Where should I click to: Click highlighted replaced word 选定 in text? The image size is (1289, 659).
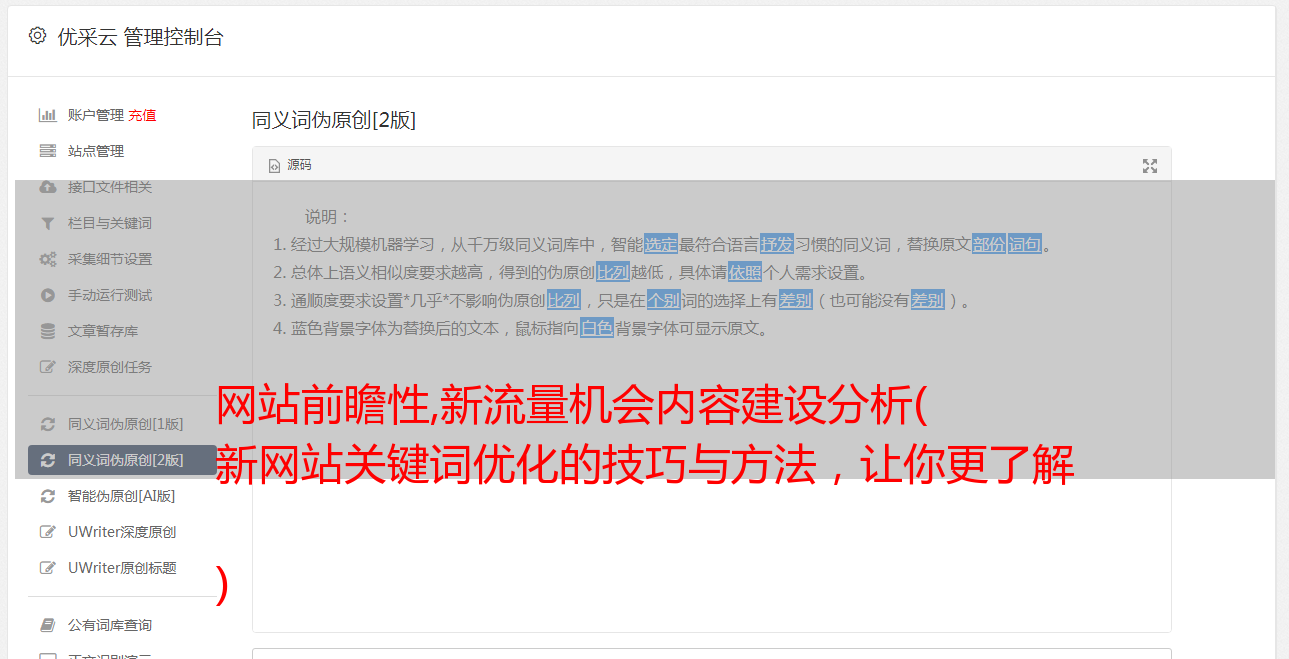pyautogui.click(x=661, y=244)
